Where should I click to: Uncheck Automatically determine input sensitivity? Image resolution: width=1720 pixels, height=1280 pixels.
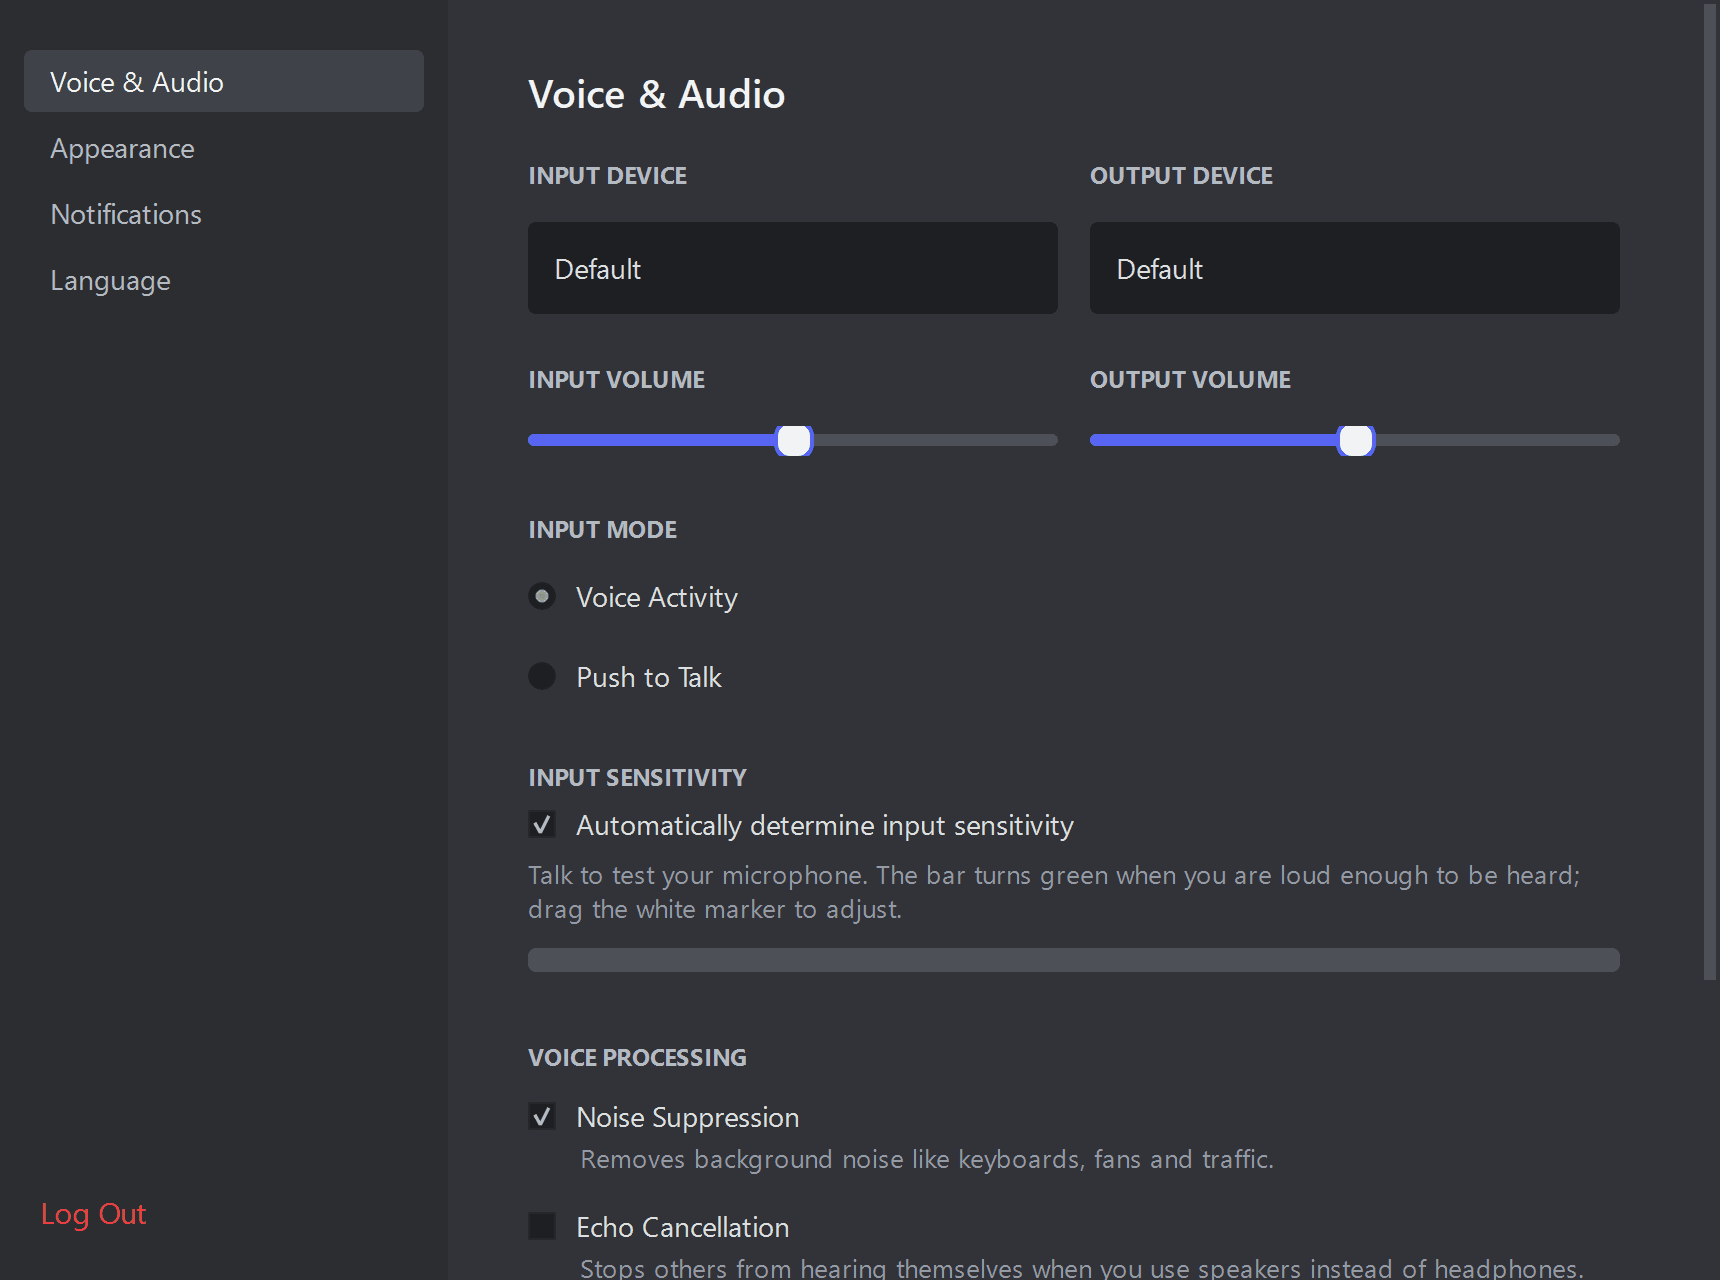[x=542, y=825]
